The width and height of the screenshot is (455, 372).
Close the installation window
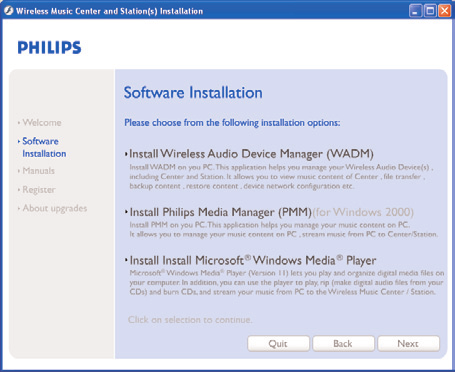tap(445, 11)
